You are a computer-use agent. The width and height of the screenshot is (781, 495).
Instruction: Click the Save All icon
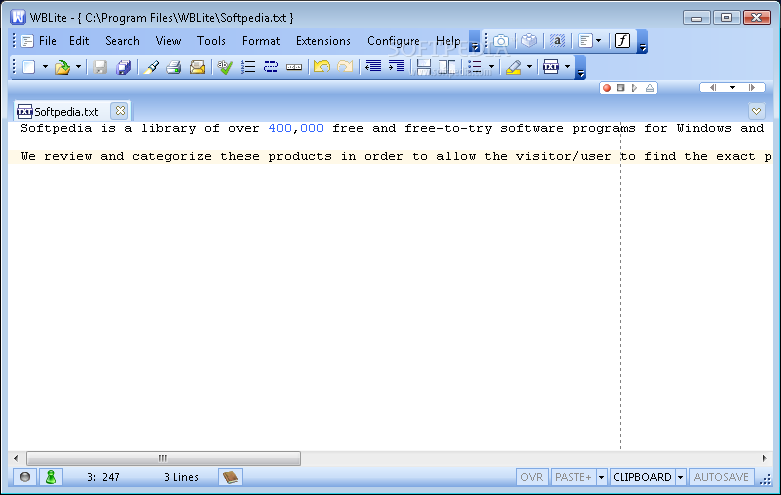coord(123,67)
